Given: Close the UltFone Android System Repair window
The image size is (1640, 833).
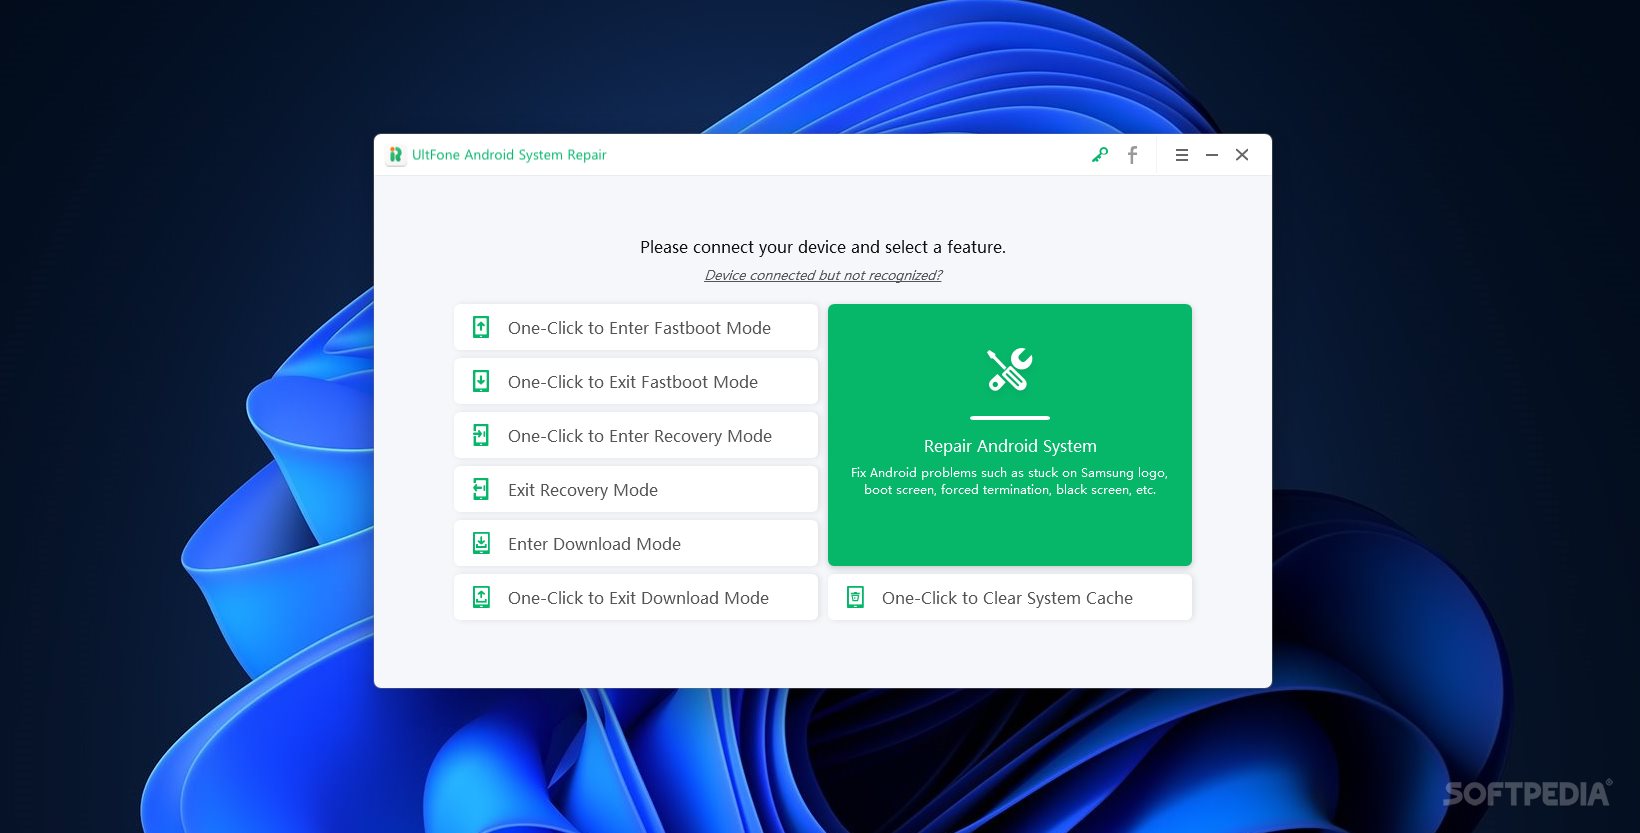Looking at the screenshot, I should click(1242, 155).
